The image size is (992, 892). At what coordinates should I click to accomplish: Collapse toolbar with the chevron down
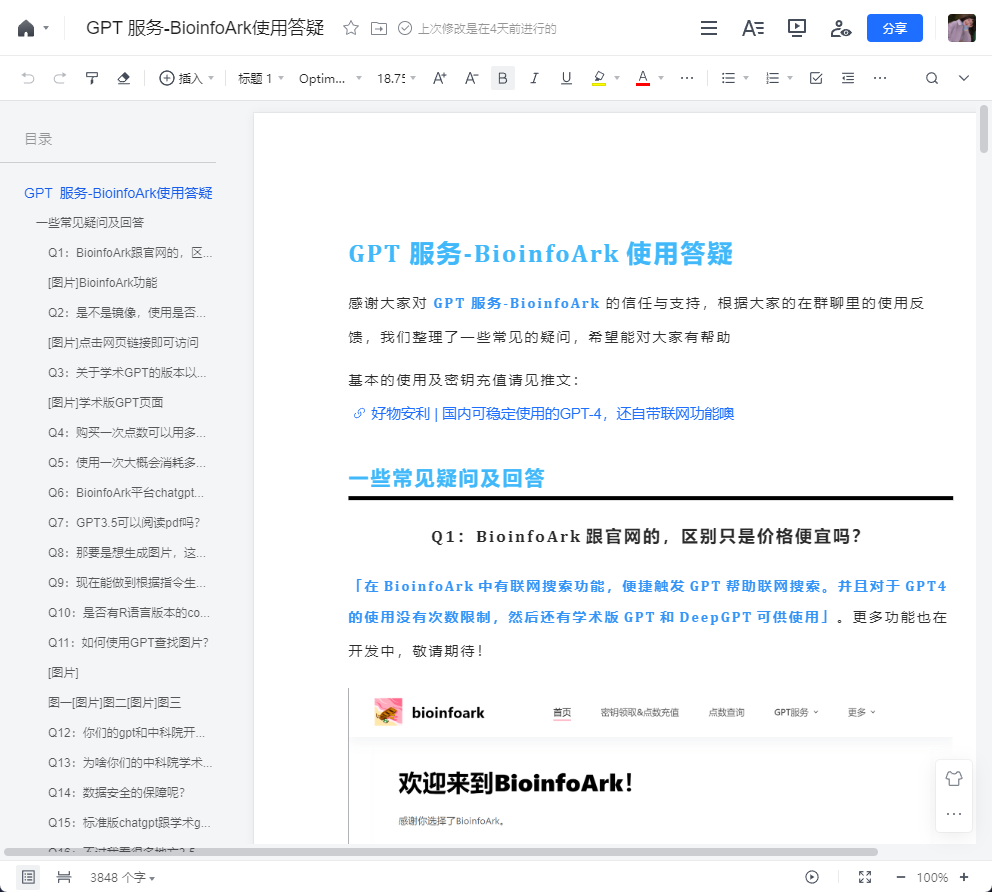click(964, 78)
